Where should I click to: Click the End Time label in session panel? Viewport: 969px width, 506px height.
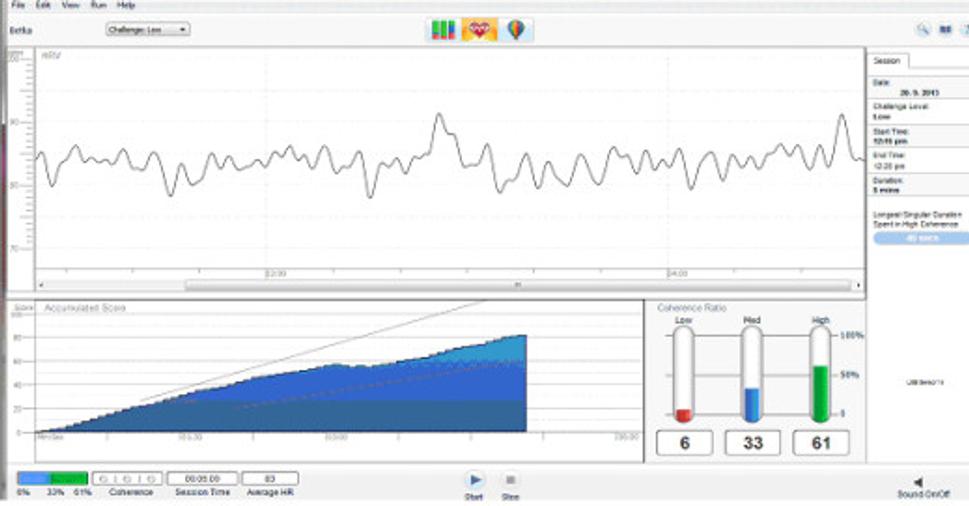coord(889,156)
